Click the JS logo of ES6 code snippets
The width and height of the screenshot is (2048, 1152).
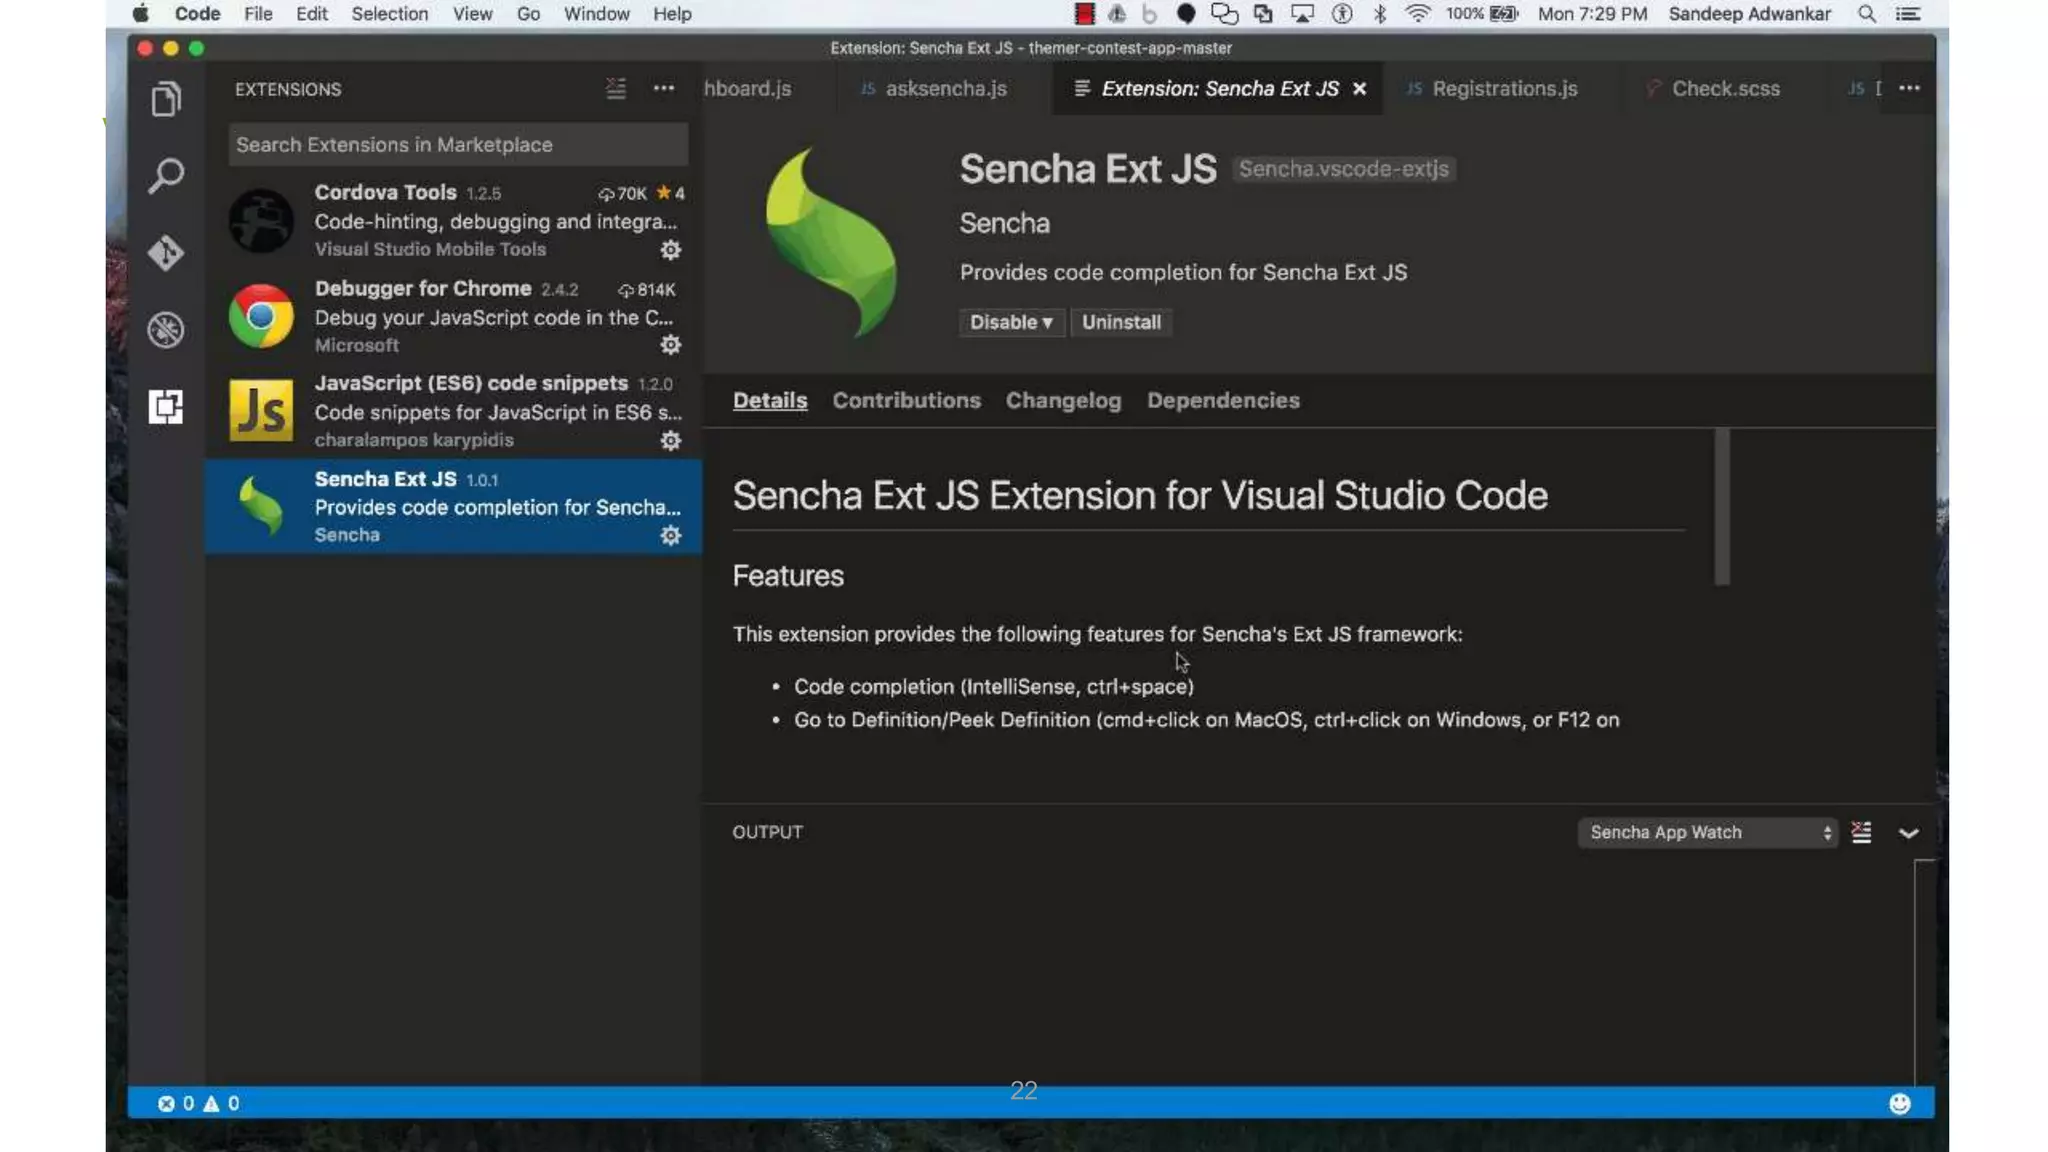[x=261, y=410]
